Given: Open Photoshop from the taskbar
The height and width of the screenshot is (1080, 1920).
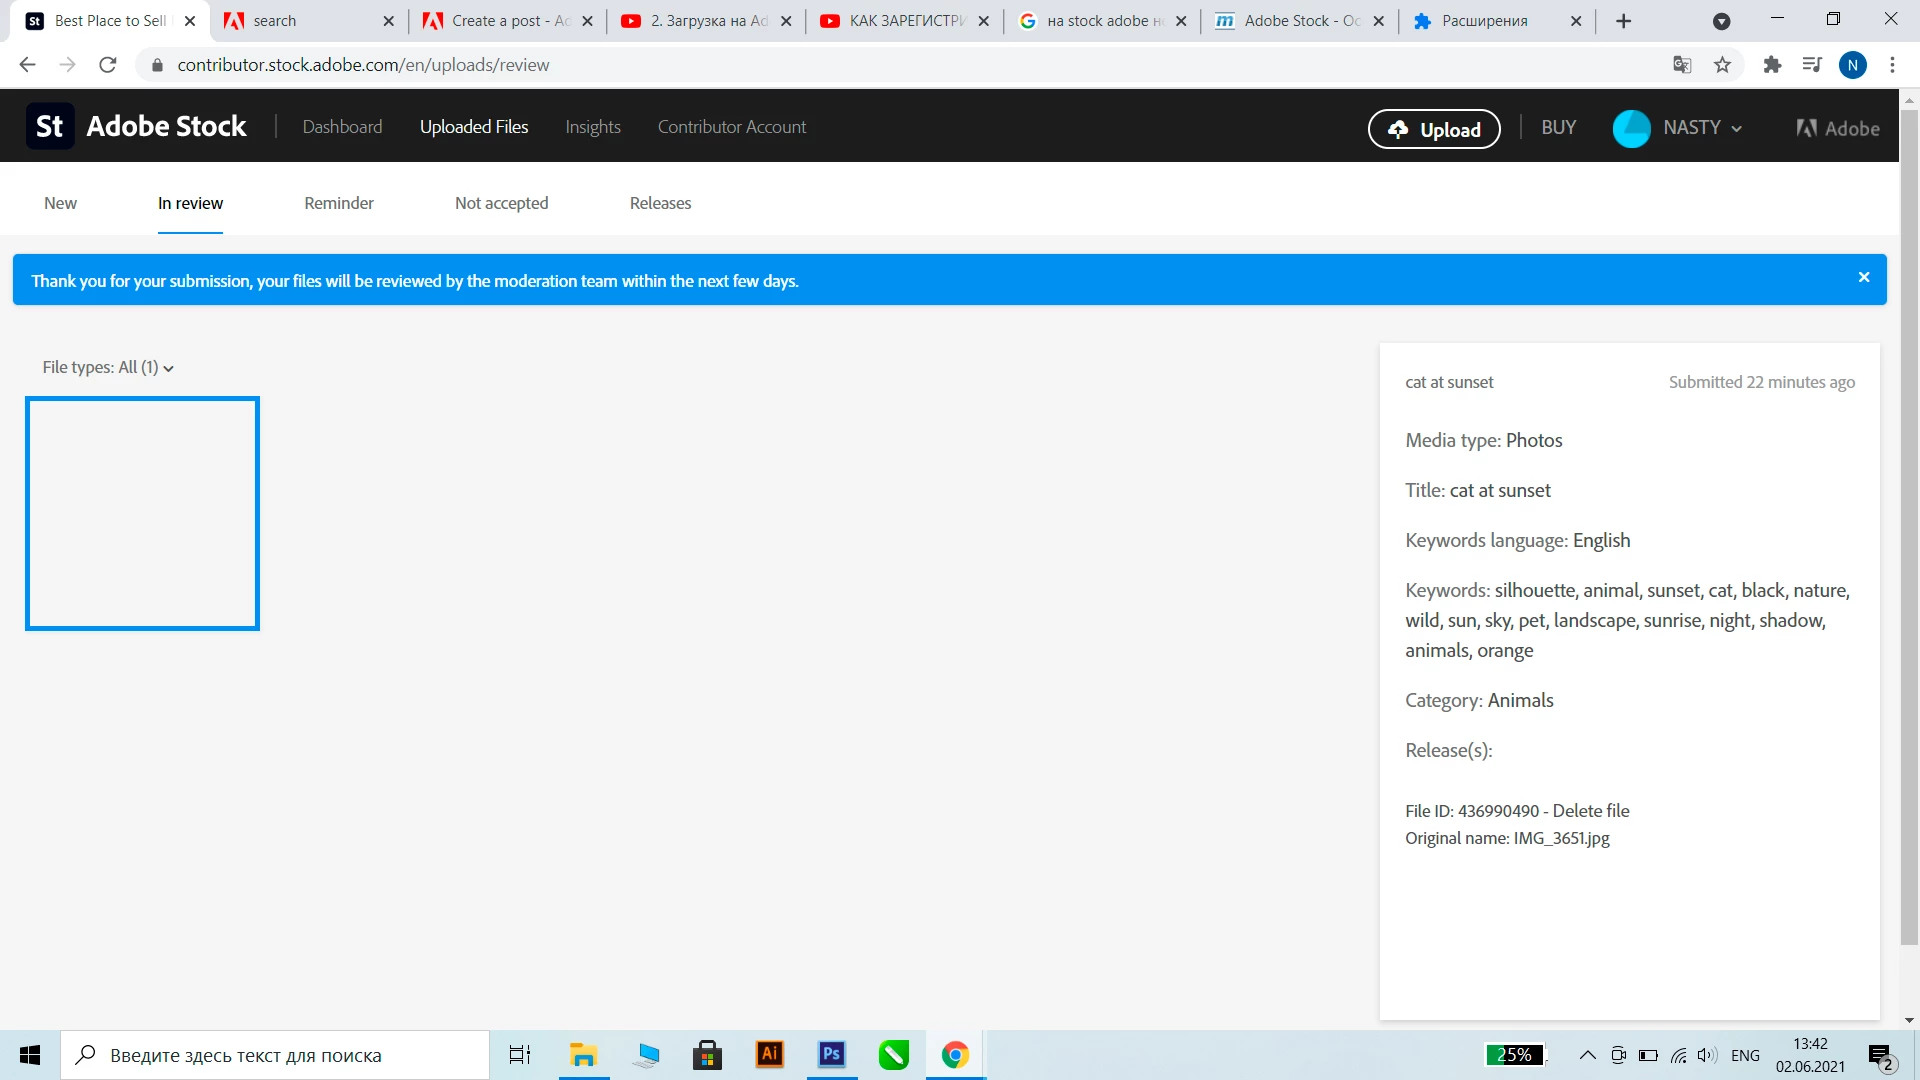Looking at the screenshot, I should click(831, 1054).
